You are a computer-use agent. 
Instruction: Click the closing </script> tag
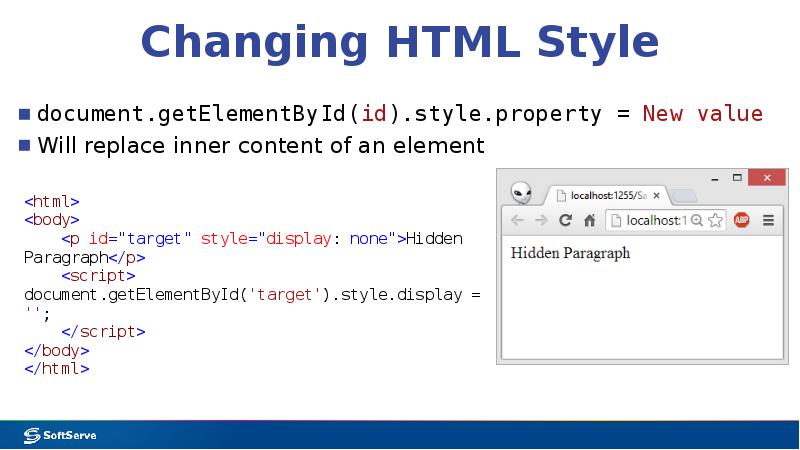pyautogui.click(x=103, y=332)
